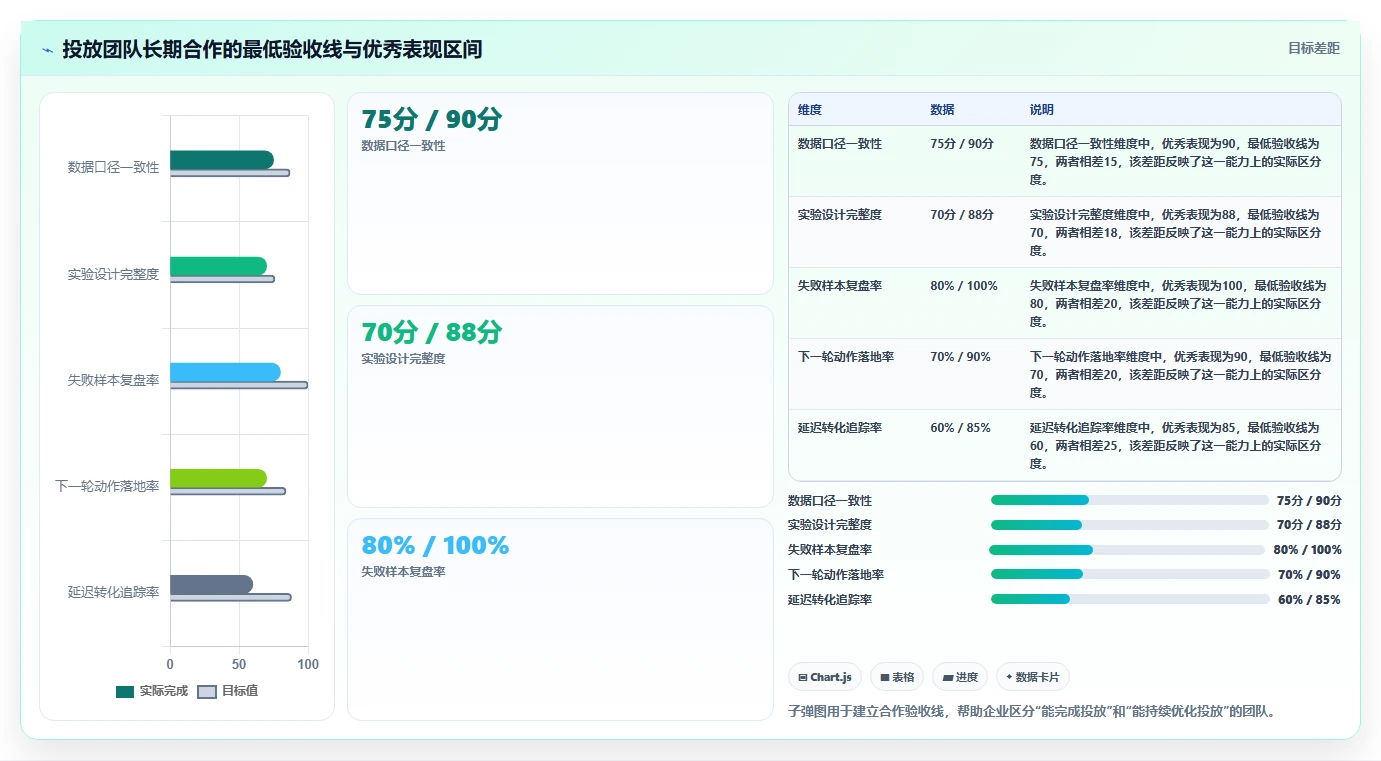Viewport: 1381px width, 761px height.
Task: Toggle the 实际完成 legend swatch
Action: [125, 691]
